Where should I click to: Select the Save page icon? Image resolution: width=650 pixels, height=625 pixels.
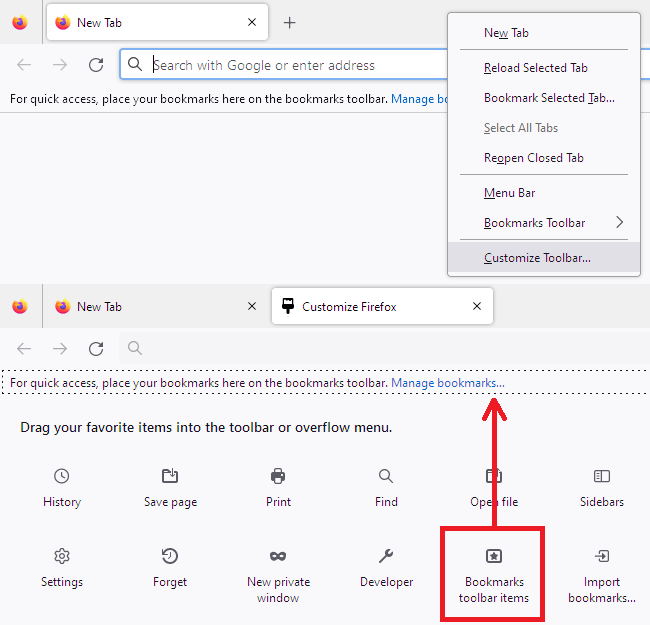coord(170,476)
